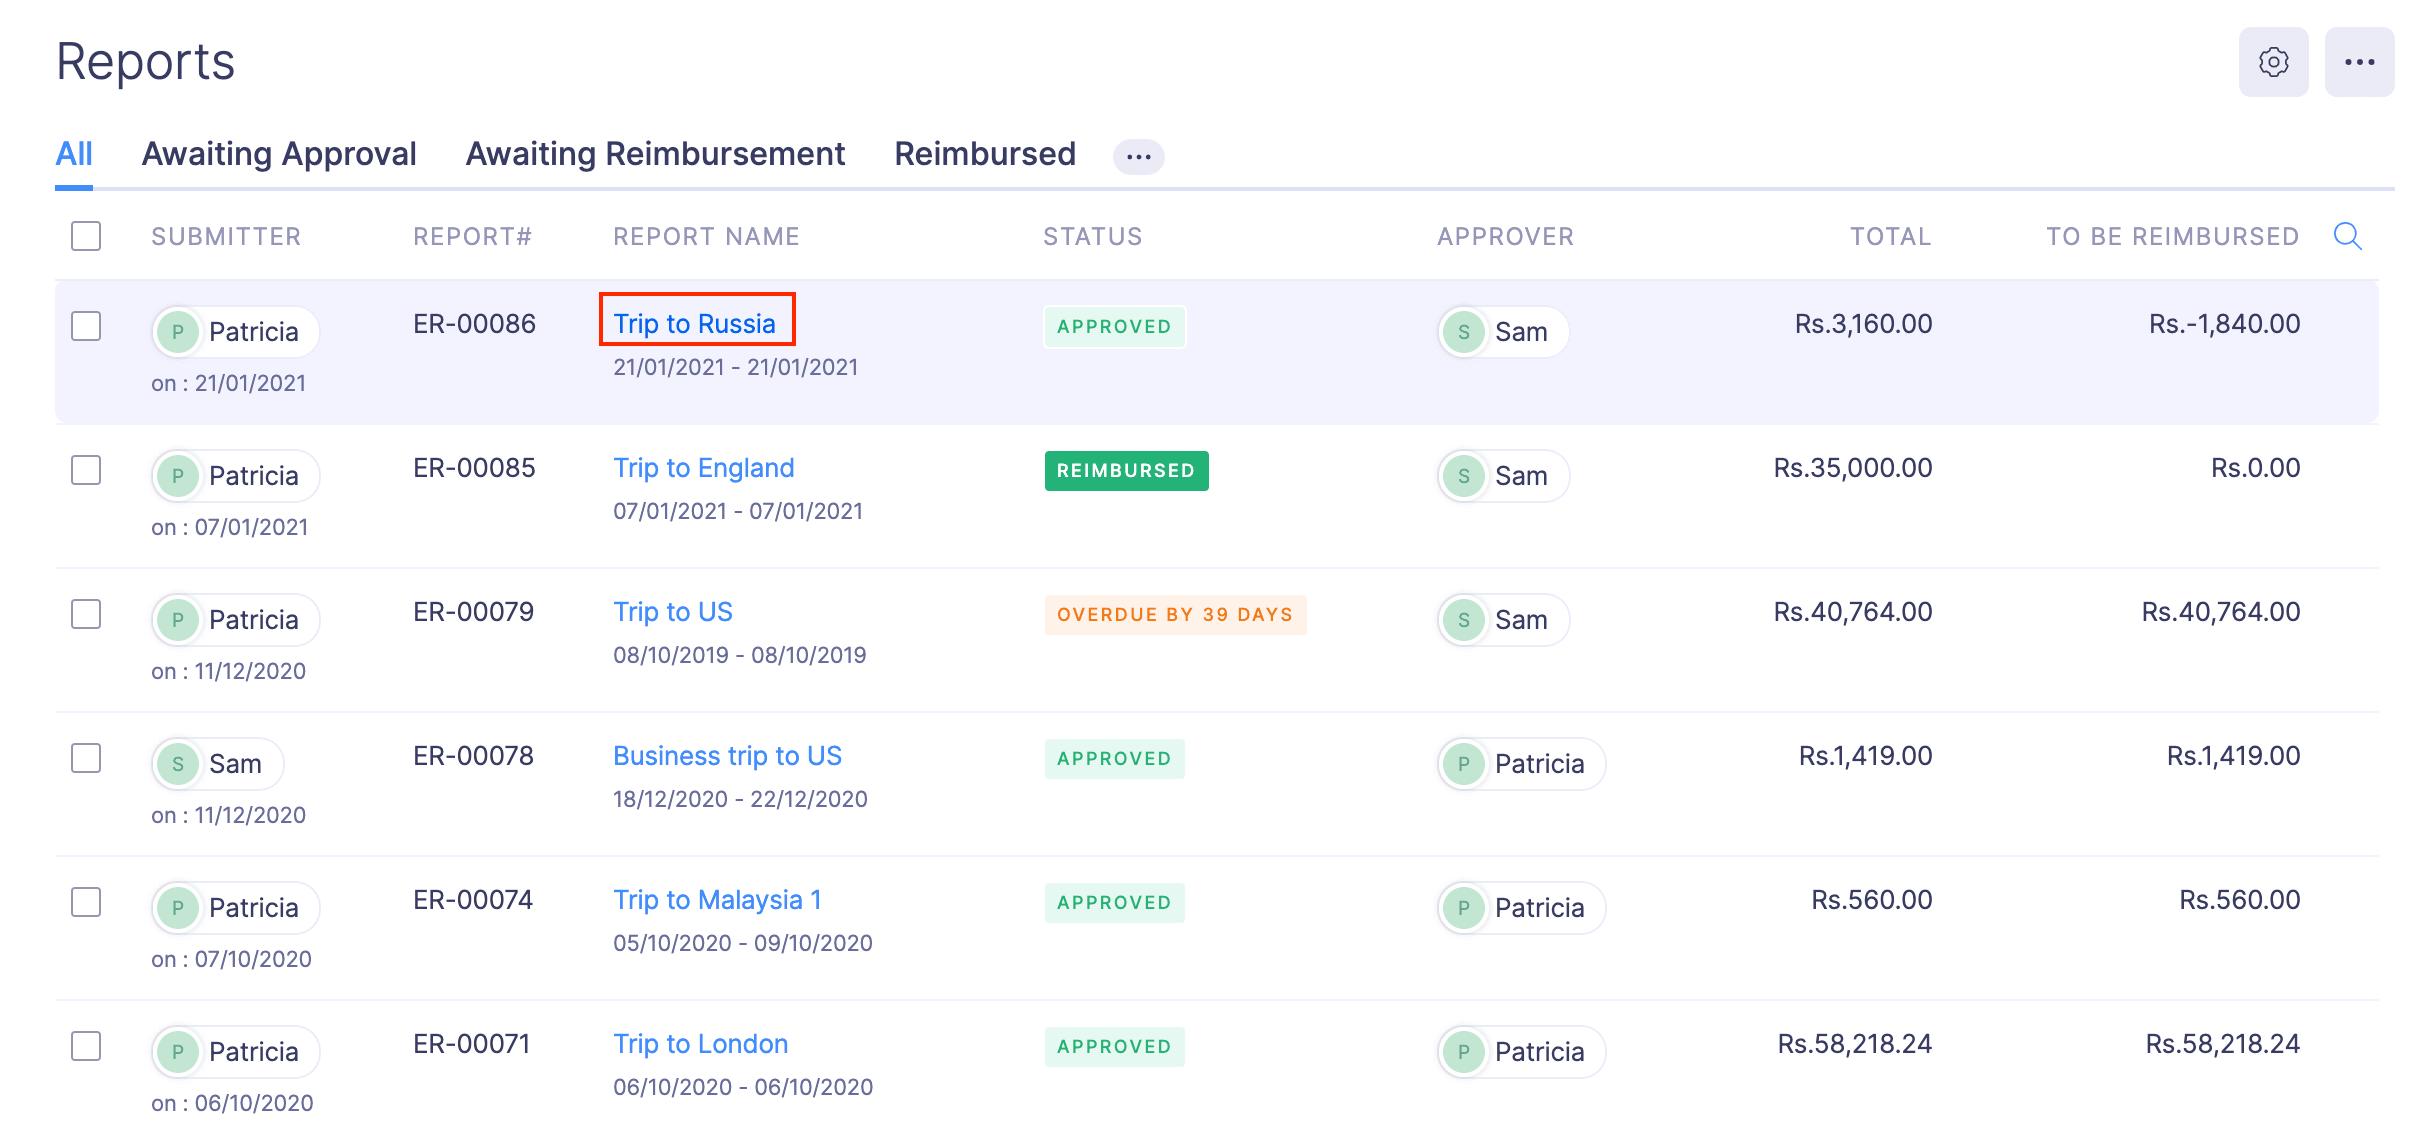Check the select-all checkbox in the header
Viewport: 2423px width, 1140px height.
click(85, 236)
